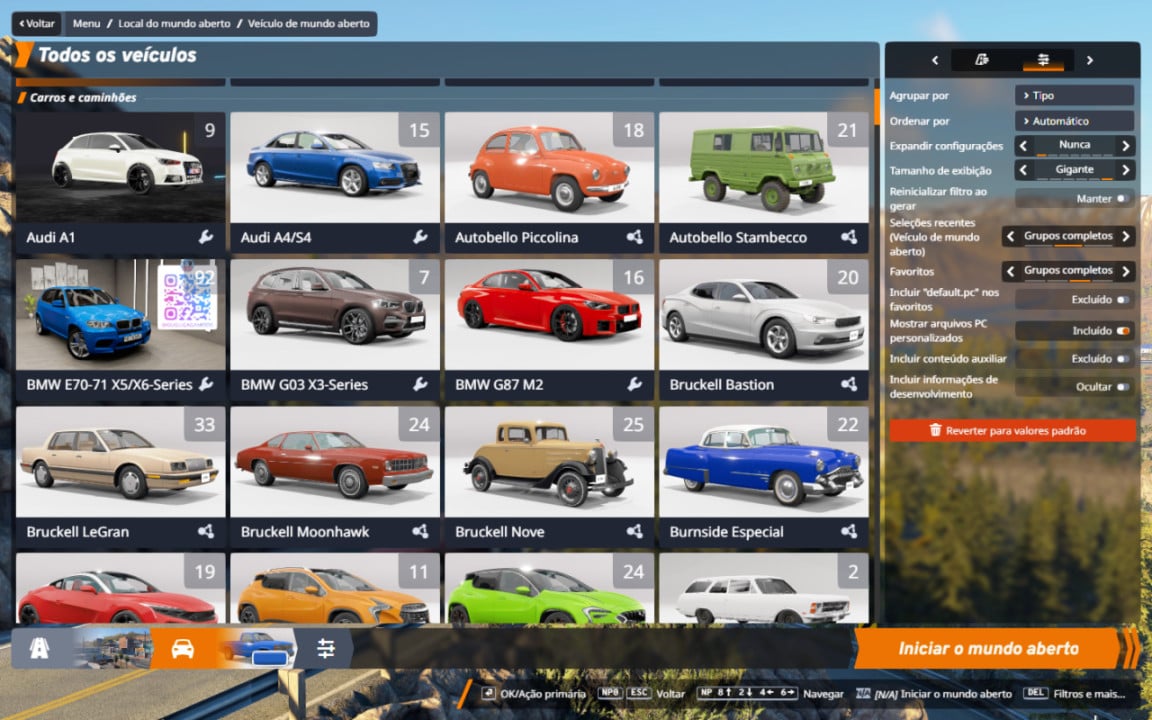Click OK/Ação primária hint at bottom

tap(534, 694)
